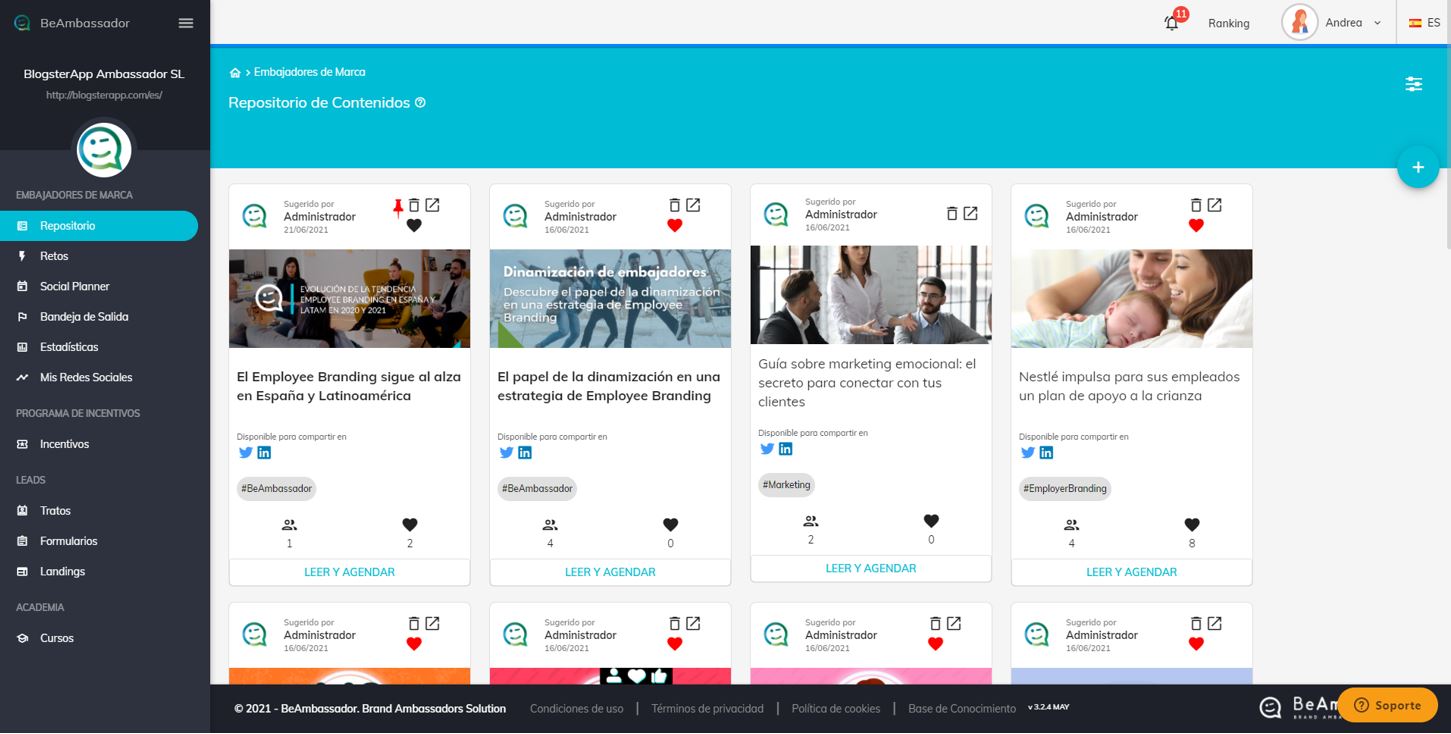Click the LinkedIn share icon on Nestlé card
Viewport: 1451px width, 734px height.
point(1046,452)
